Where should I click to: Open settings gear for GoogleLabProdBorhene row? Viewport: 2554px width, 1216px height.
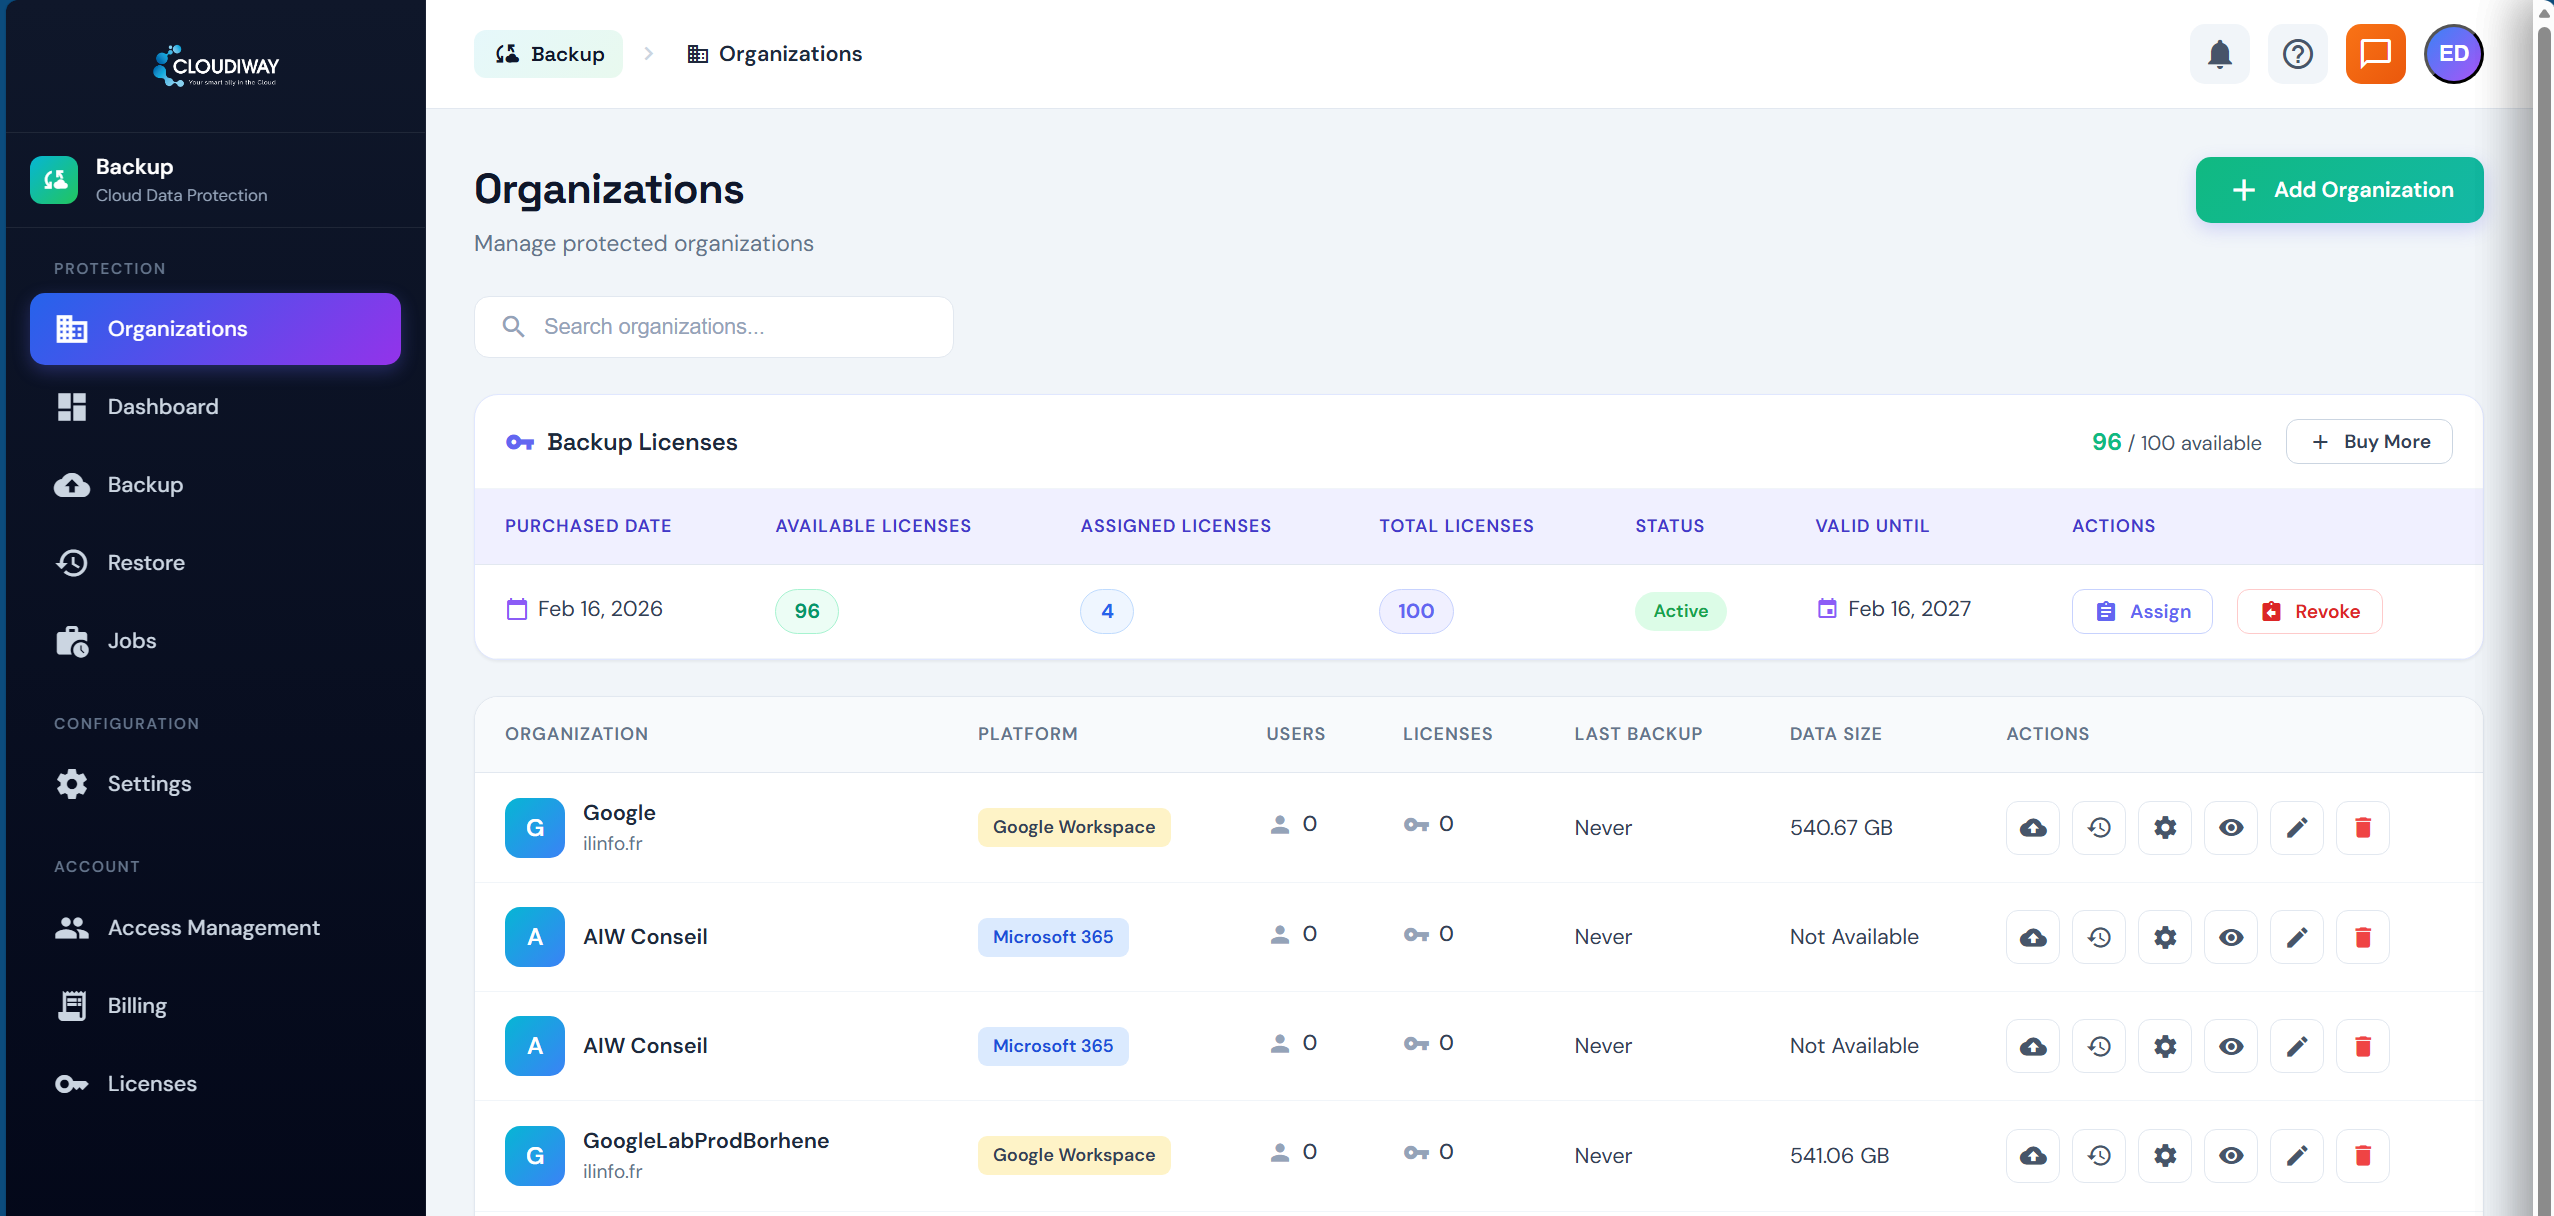pyautogui.click(x=2165, y=1156)
